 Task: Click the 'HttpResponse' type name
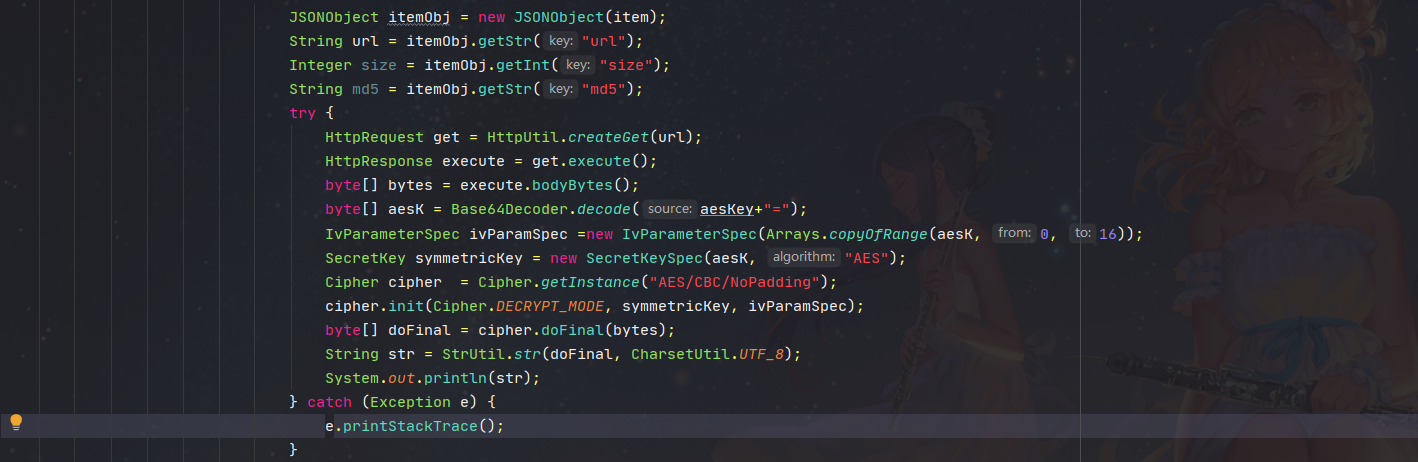pos(379,161)
